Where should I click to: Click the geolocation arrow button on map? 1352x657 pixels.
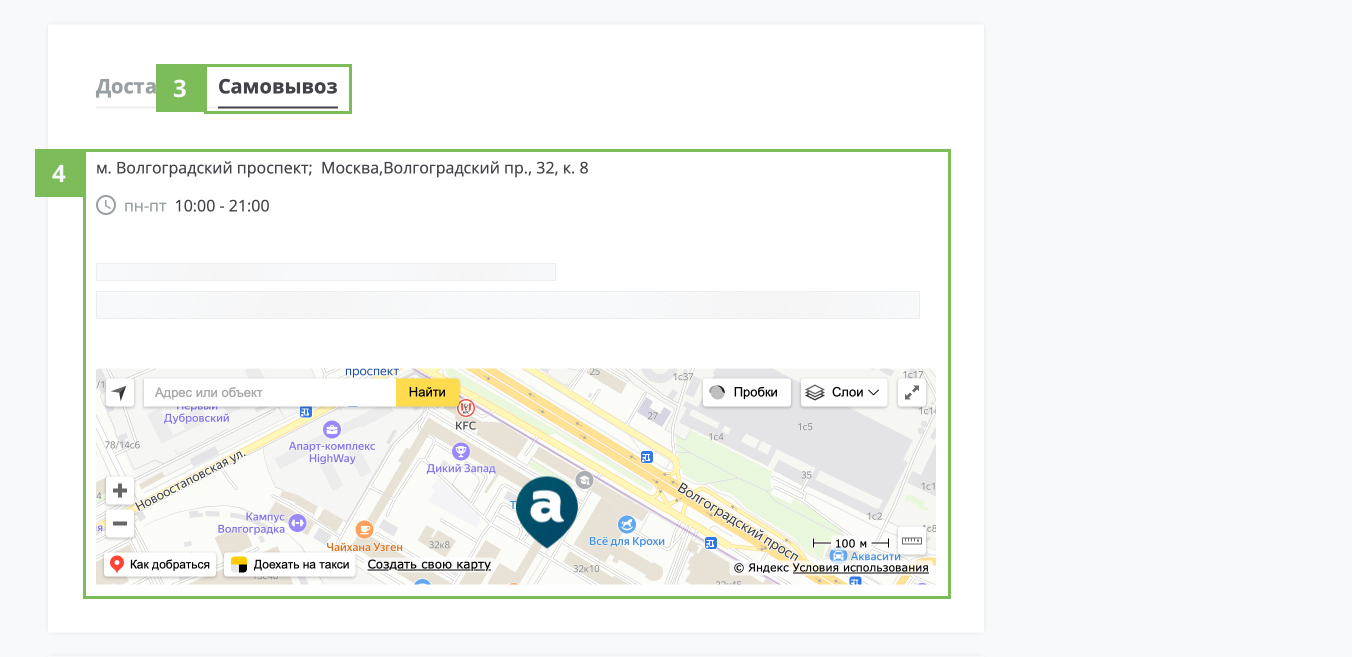click(x=120, y=393)
